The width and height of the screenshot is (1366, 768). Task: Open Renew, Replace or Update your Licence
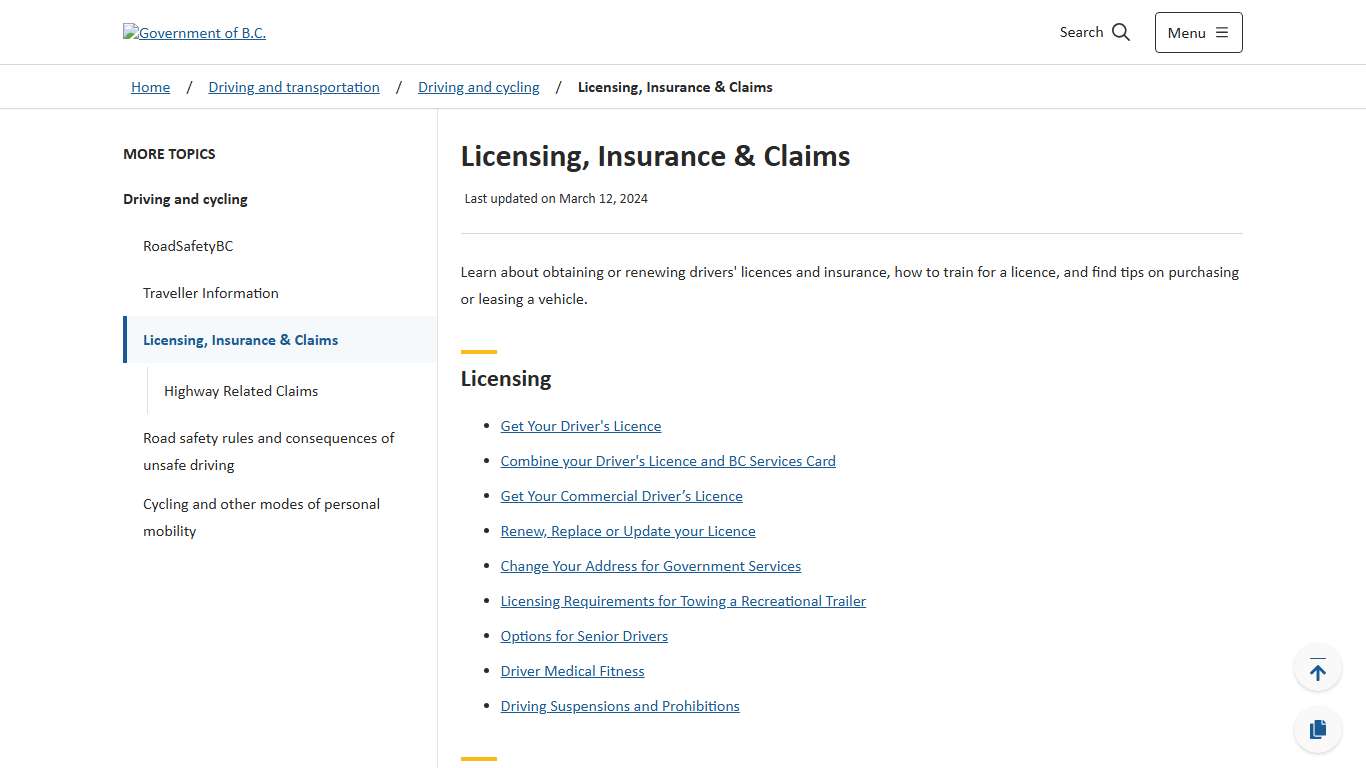628,531
